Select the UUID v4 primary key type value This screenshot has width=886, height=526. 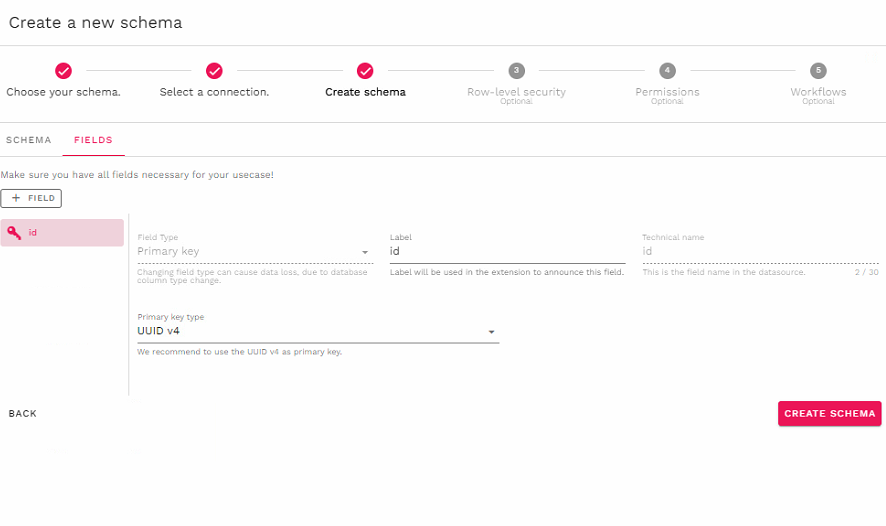coord(300,331)
